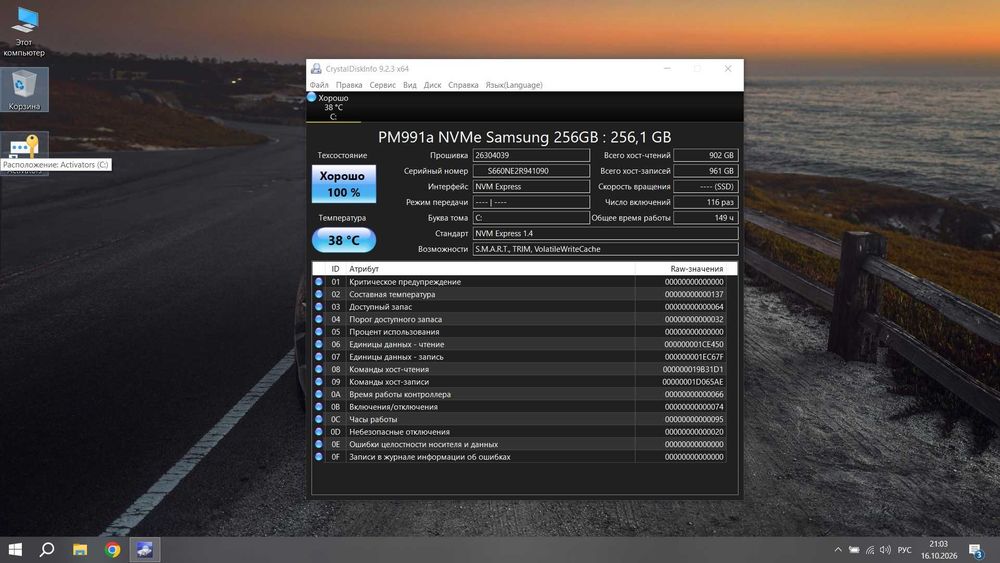Click the serial number field S660NE2R941090
The image size is (1000, 563).
pos(531,171)
